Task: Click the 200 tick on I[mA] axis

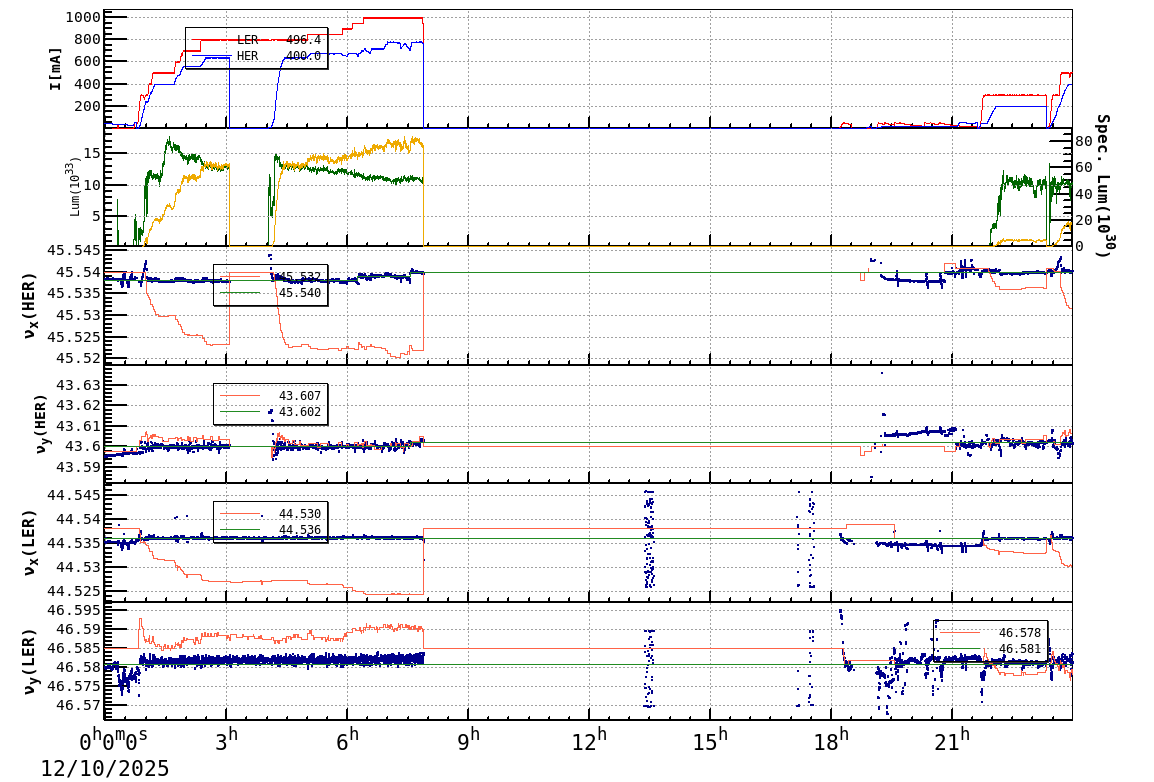Action: point(87,106)
